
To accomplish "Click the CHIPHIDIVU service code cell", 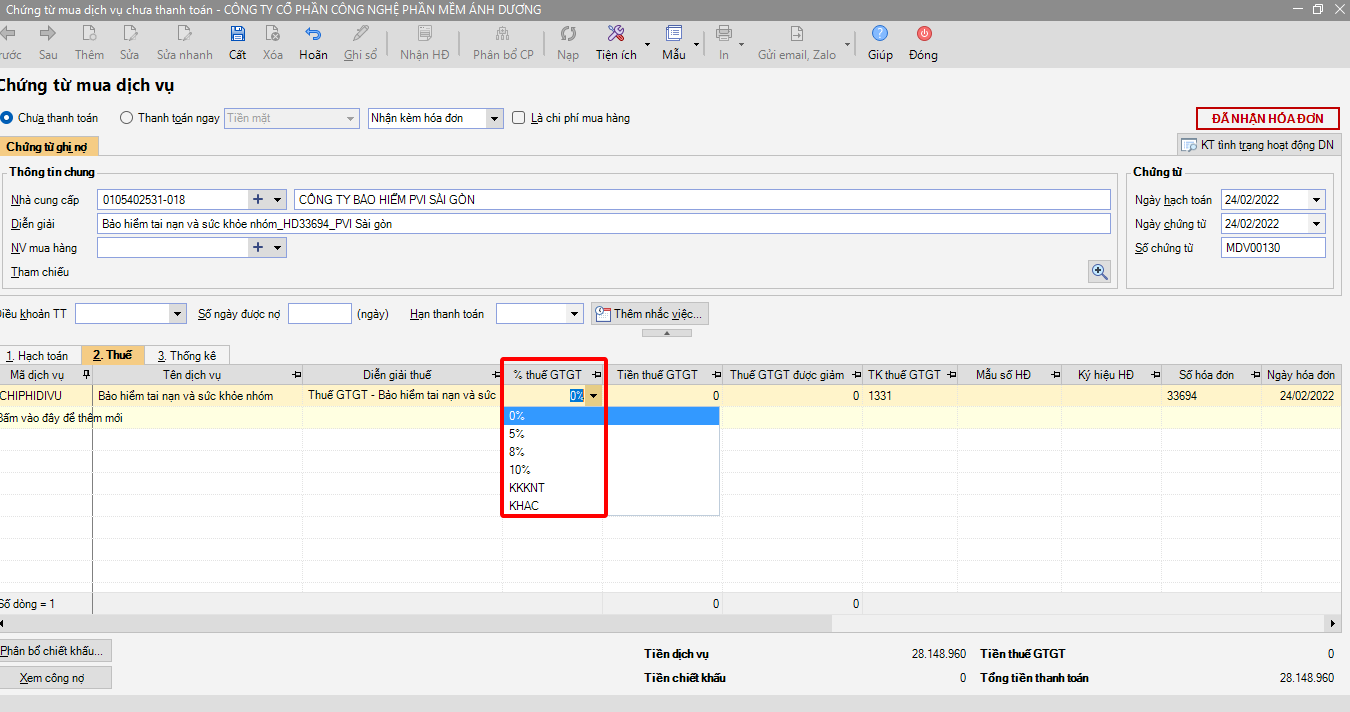I will click(46, 396).
